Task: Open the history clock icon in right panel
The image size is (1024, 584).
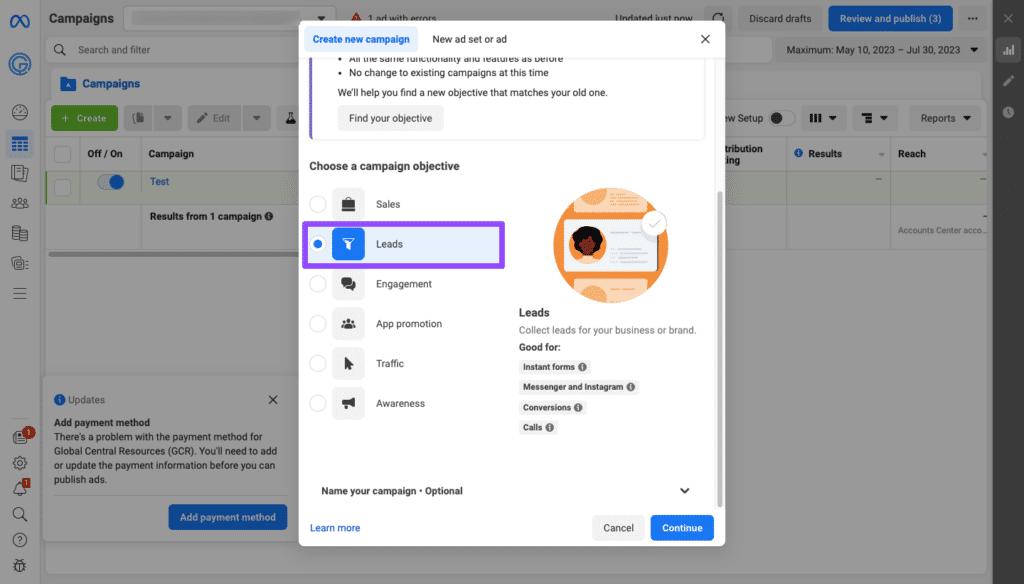Action: pos(1008,112)
